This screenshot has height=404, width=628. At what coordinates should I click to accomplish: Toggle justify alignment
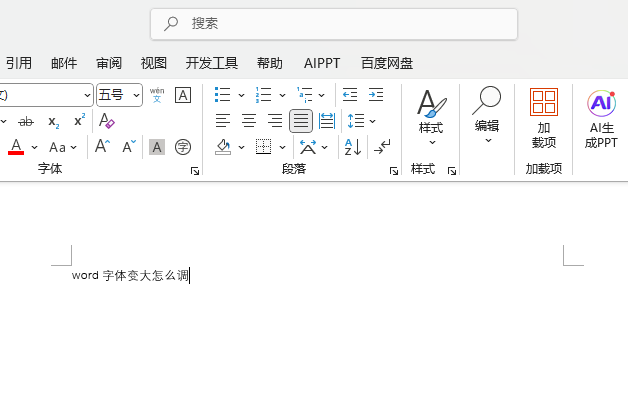pos(301,121)
